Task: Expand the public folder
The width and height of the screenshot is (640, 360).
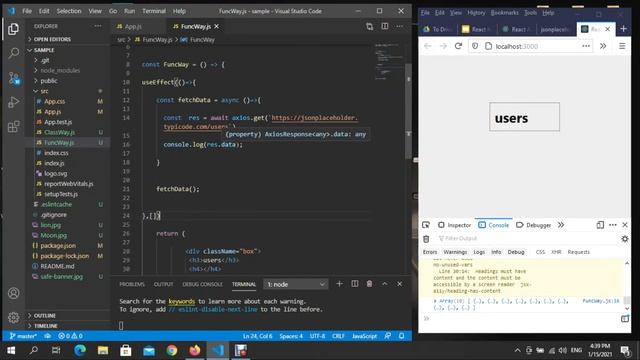Action: pos(68,81)
